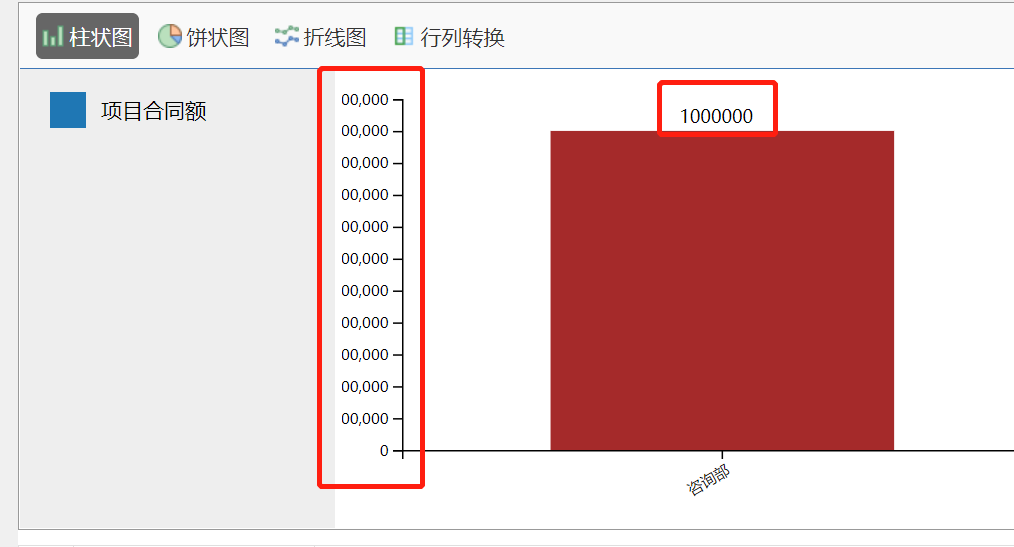Click the pie chart icon beside 饼状图
The height and width of the screenshot is (547, 1014).
point(169,36)
